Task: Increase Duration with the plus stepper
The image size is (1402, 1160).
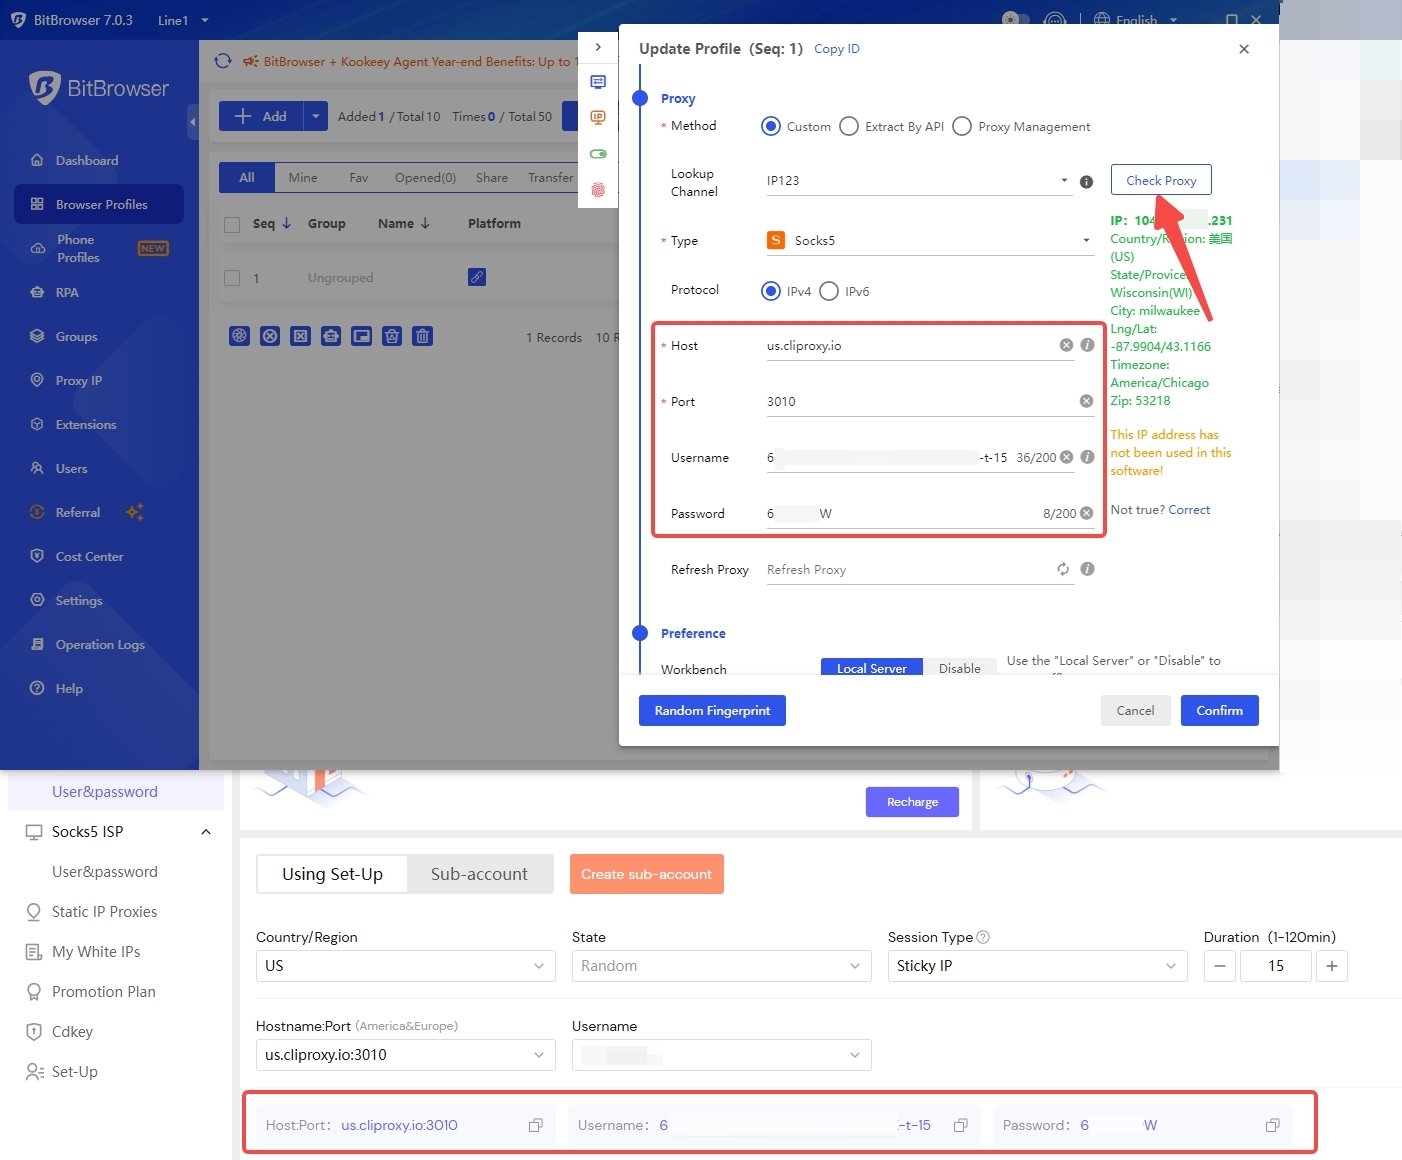Action: pyautogui.click(x=1331, y=966)
